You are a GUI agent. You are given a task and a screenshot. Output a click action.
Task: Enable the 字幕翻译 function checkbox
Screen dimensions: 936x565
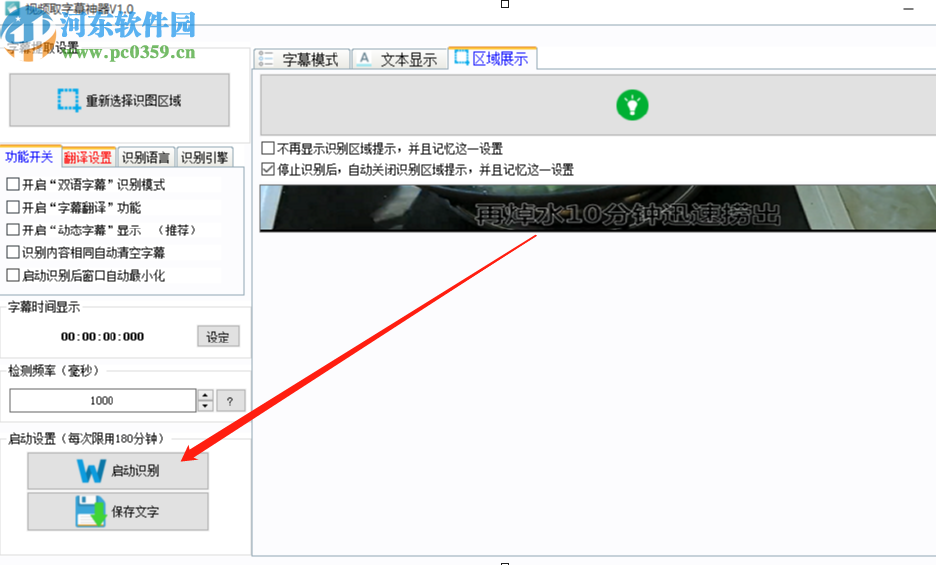[13, 207]
